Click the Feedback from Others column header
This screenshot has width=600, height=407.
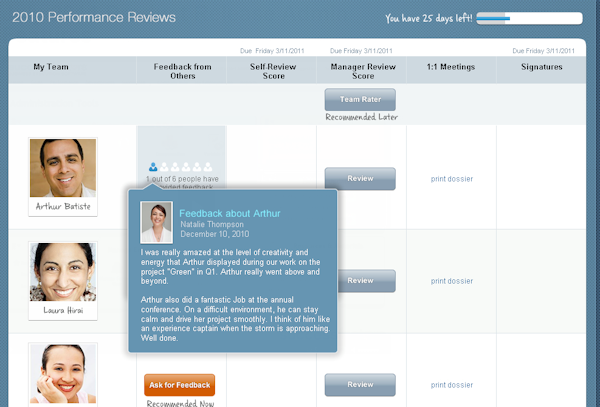pyautogui.click(x=183, y=71)
